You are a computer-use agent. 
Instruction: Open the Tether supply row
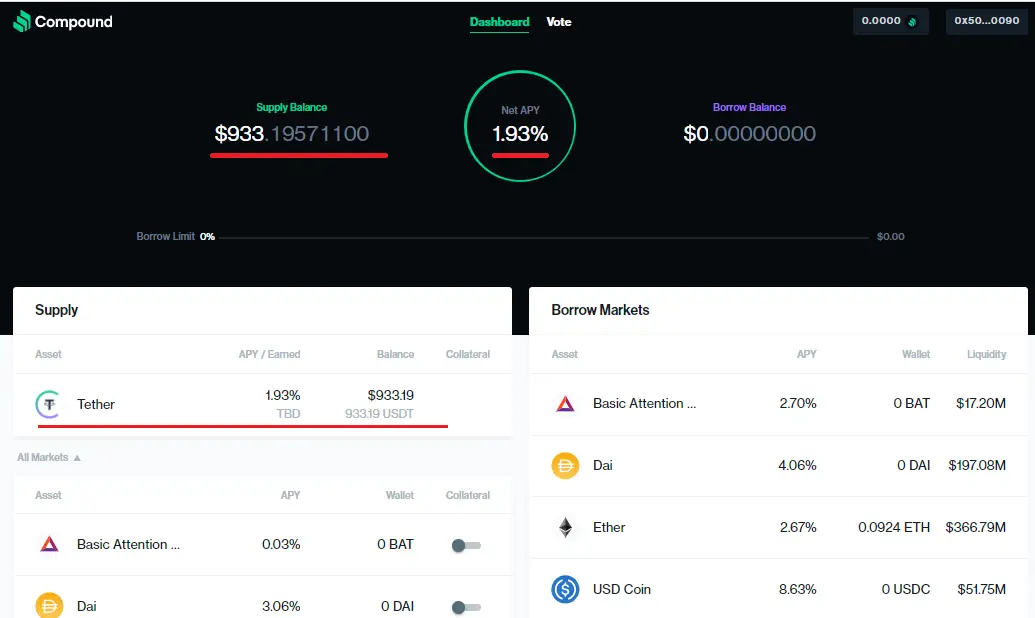coord(263,404)
